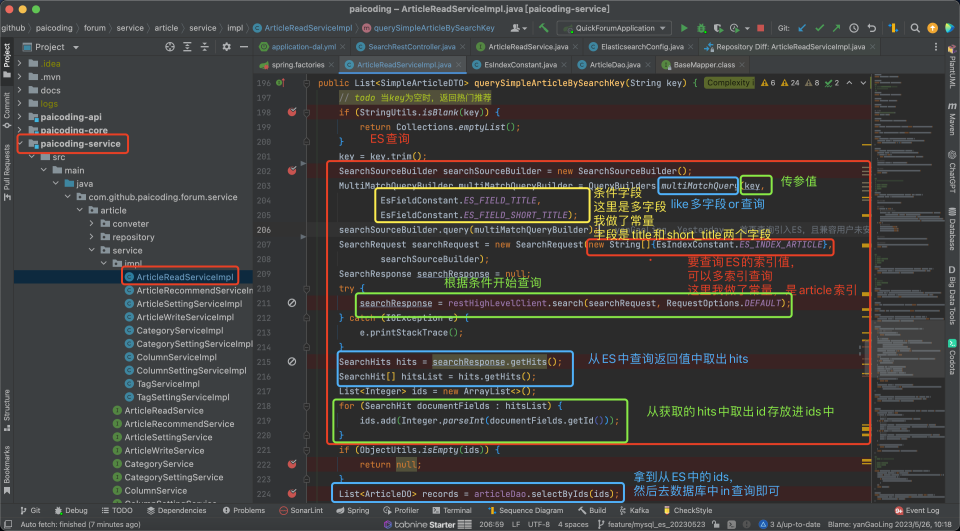This screenshot has width=960, height=531.
Task: Toggle the disabled breakpoint on line 211
Action: [292, 303]
